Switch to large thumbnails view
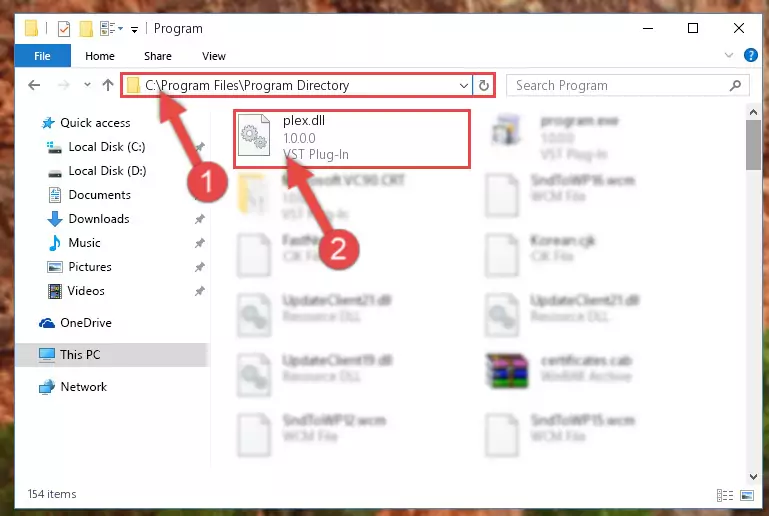This screenshot has height=516, width=769. [x=747, y=495]
